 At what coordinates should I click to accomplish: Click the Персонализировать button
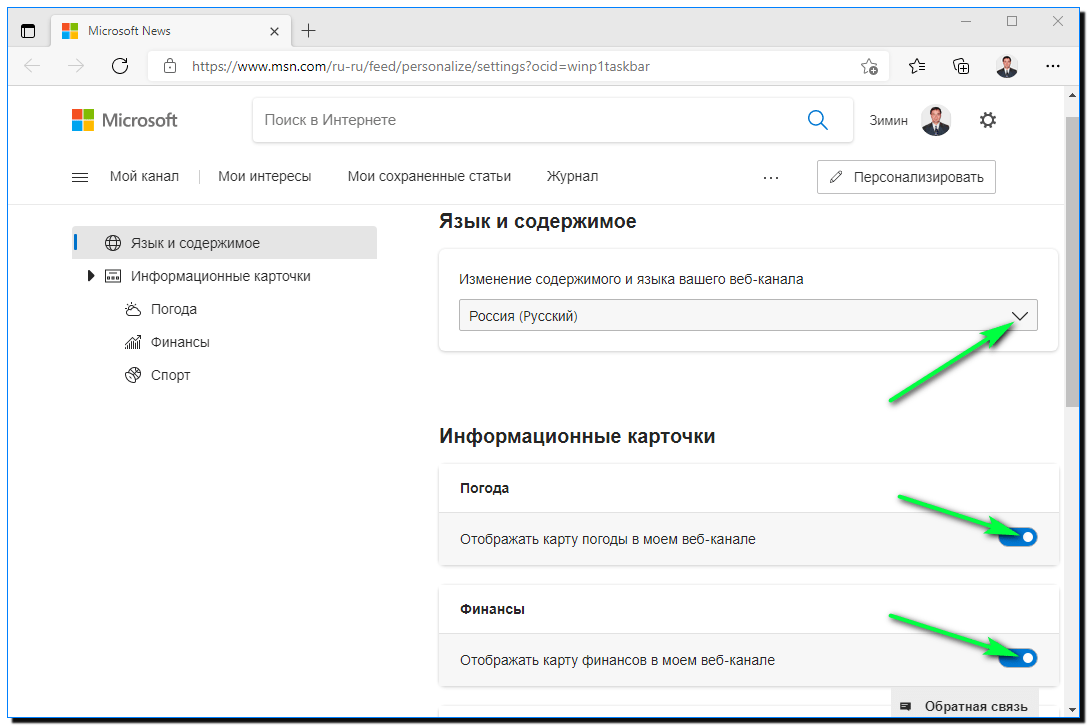[x=906, y=177]
